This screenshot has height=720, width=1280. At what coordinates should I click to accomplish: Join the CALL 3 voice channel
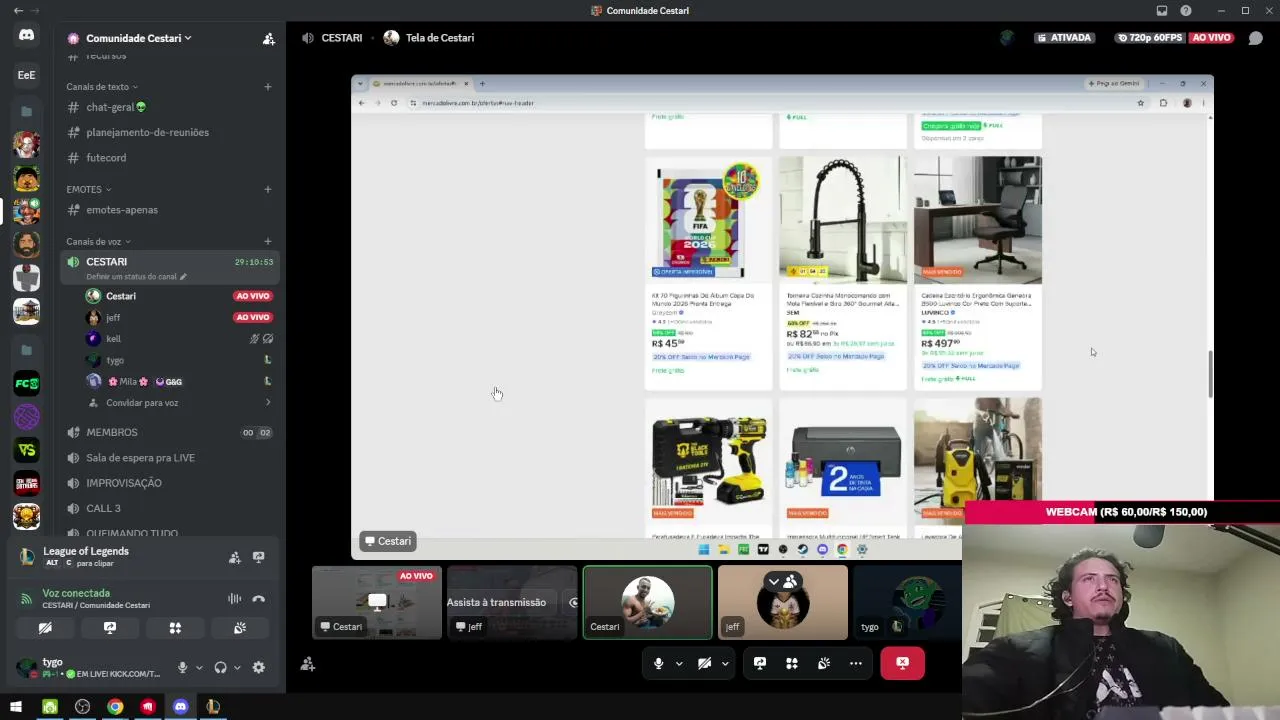click(168, 508)
